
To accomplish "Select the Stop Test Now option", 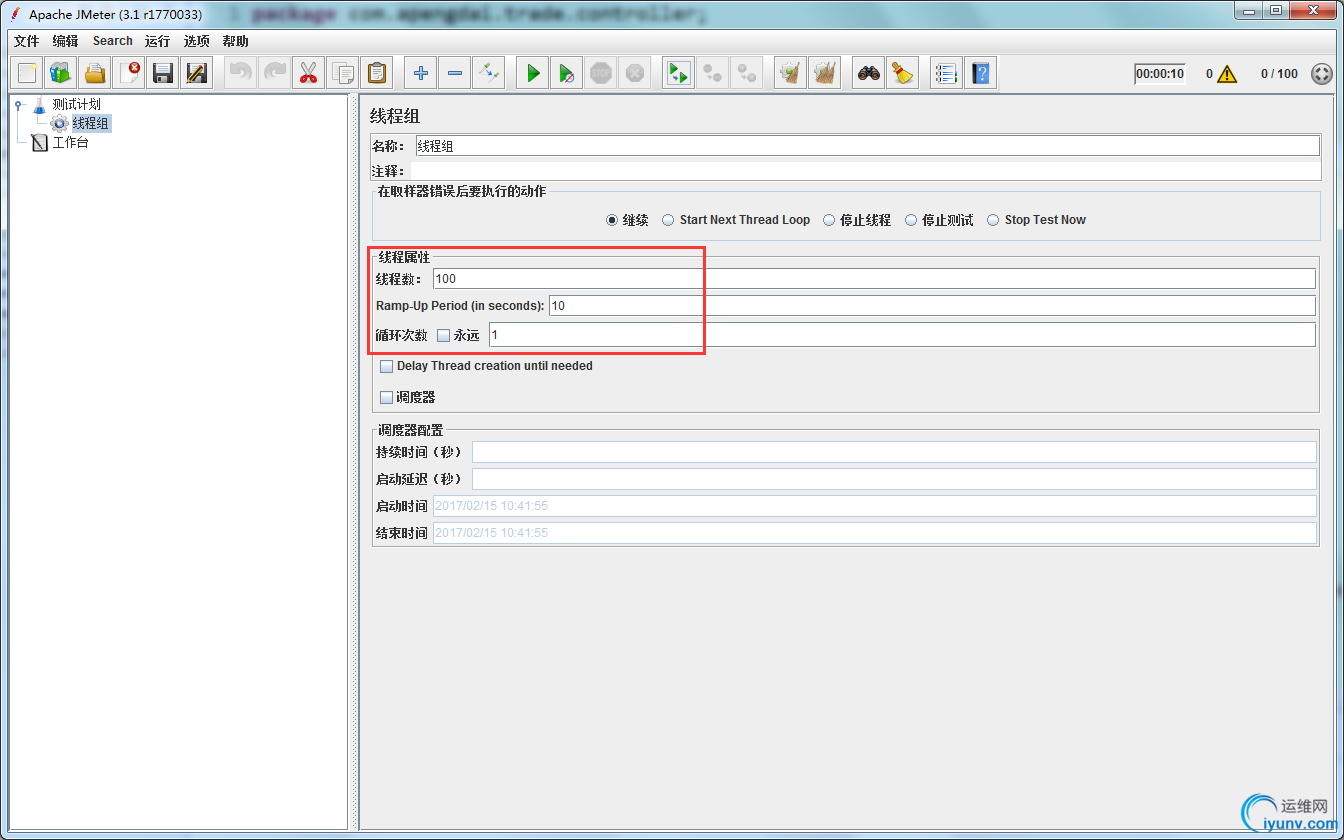I will click(x=993, y=220).
